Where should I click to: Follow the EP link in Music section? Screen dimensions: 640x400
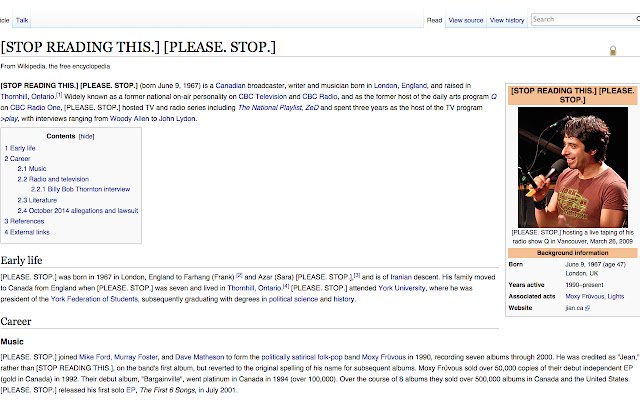click(x=131, y=390)
